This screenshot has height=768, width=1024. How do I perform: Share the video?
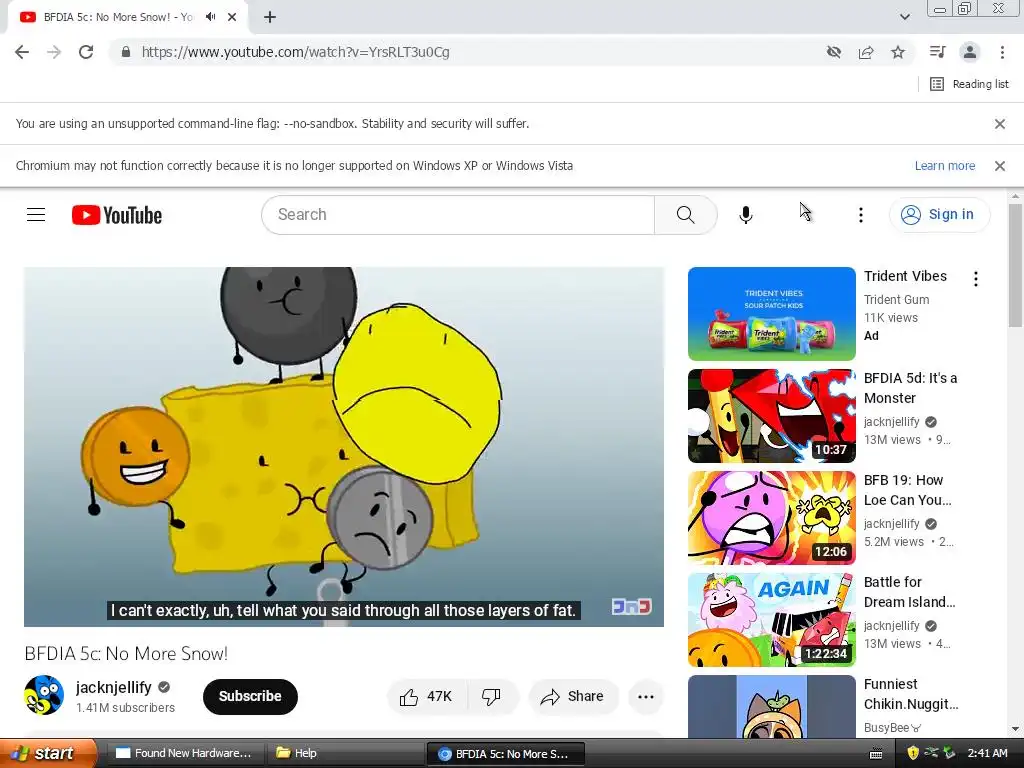572,696
